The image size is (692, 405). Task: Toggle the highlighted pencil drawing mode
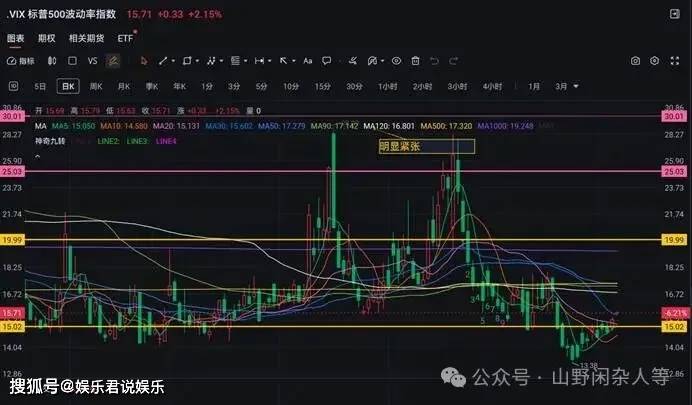[x=114, y=61]
